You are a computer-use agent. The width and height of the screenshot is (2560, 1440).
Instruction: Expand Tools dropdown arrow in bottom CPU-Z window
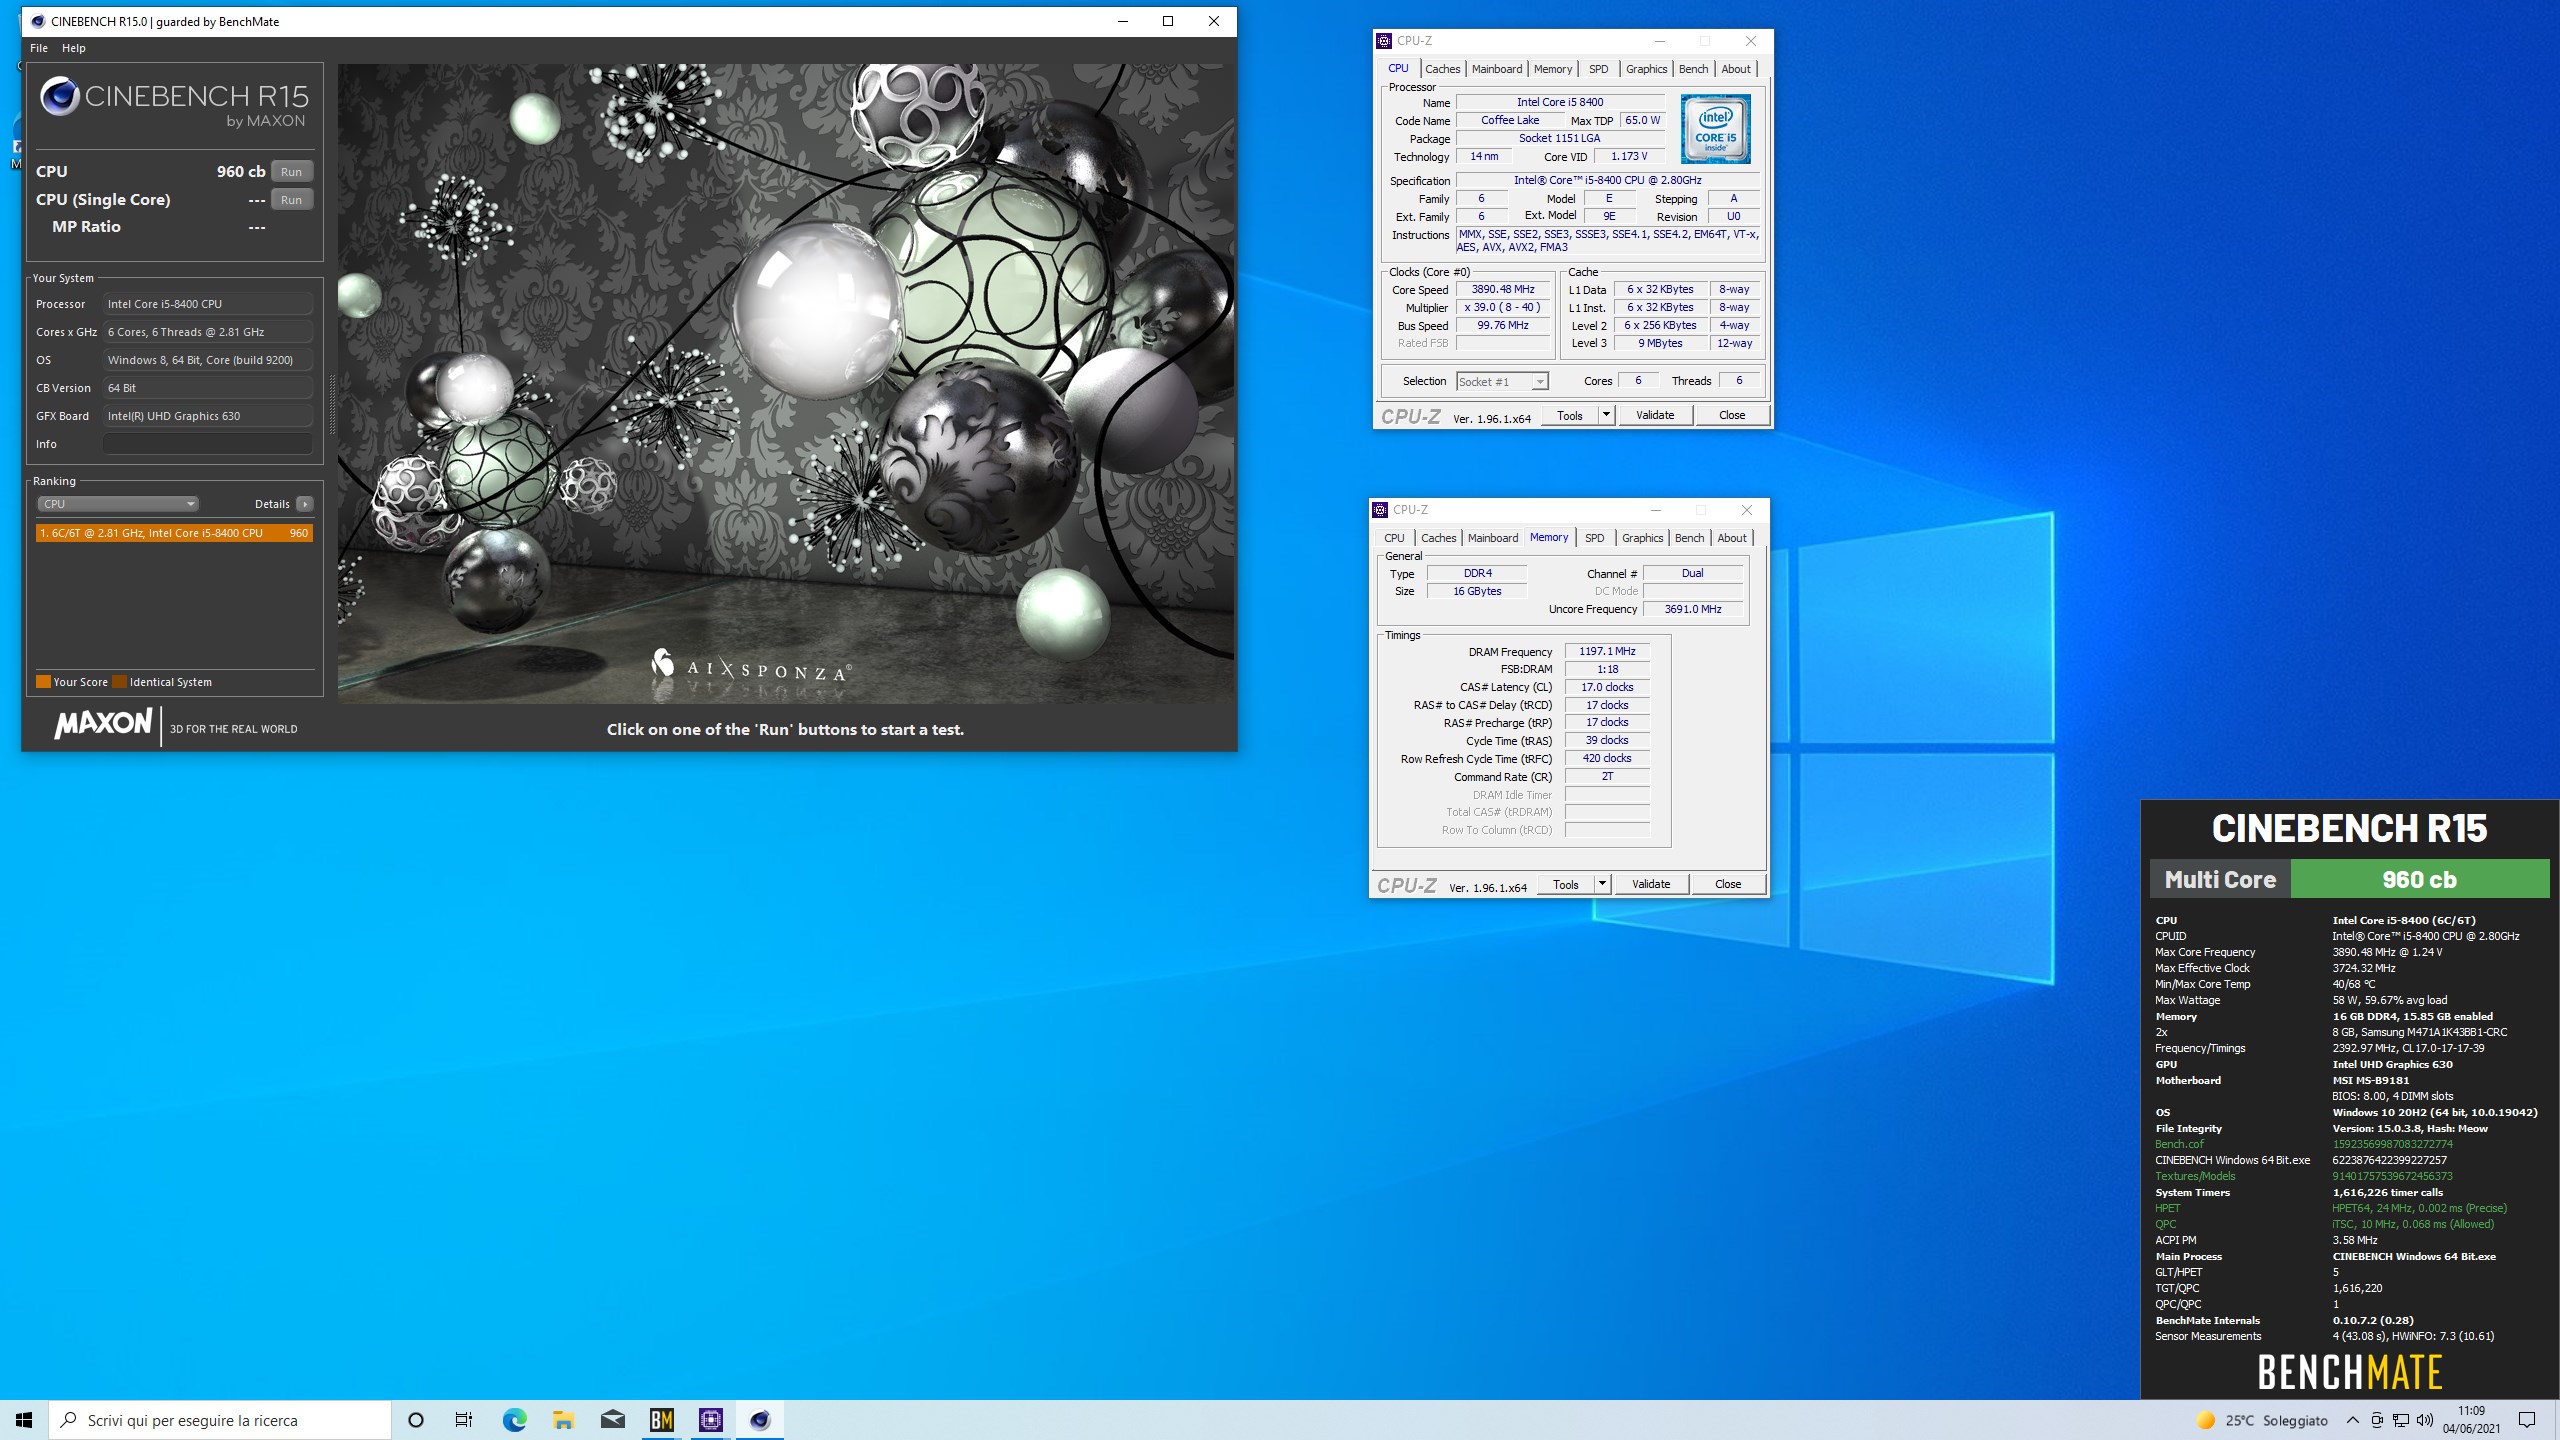1602,884
